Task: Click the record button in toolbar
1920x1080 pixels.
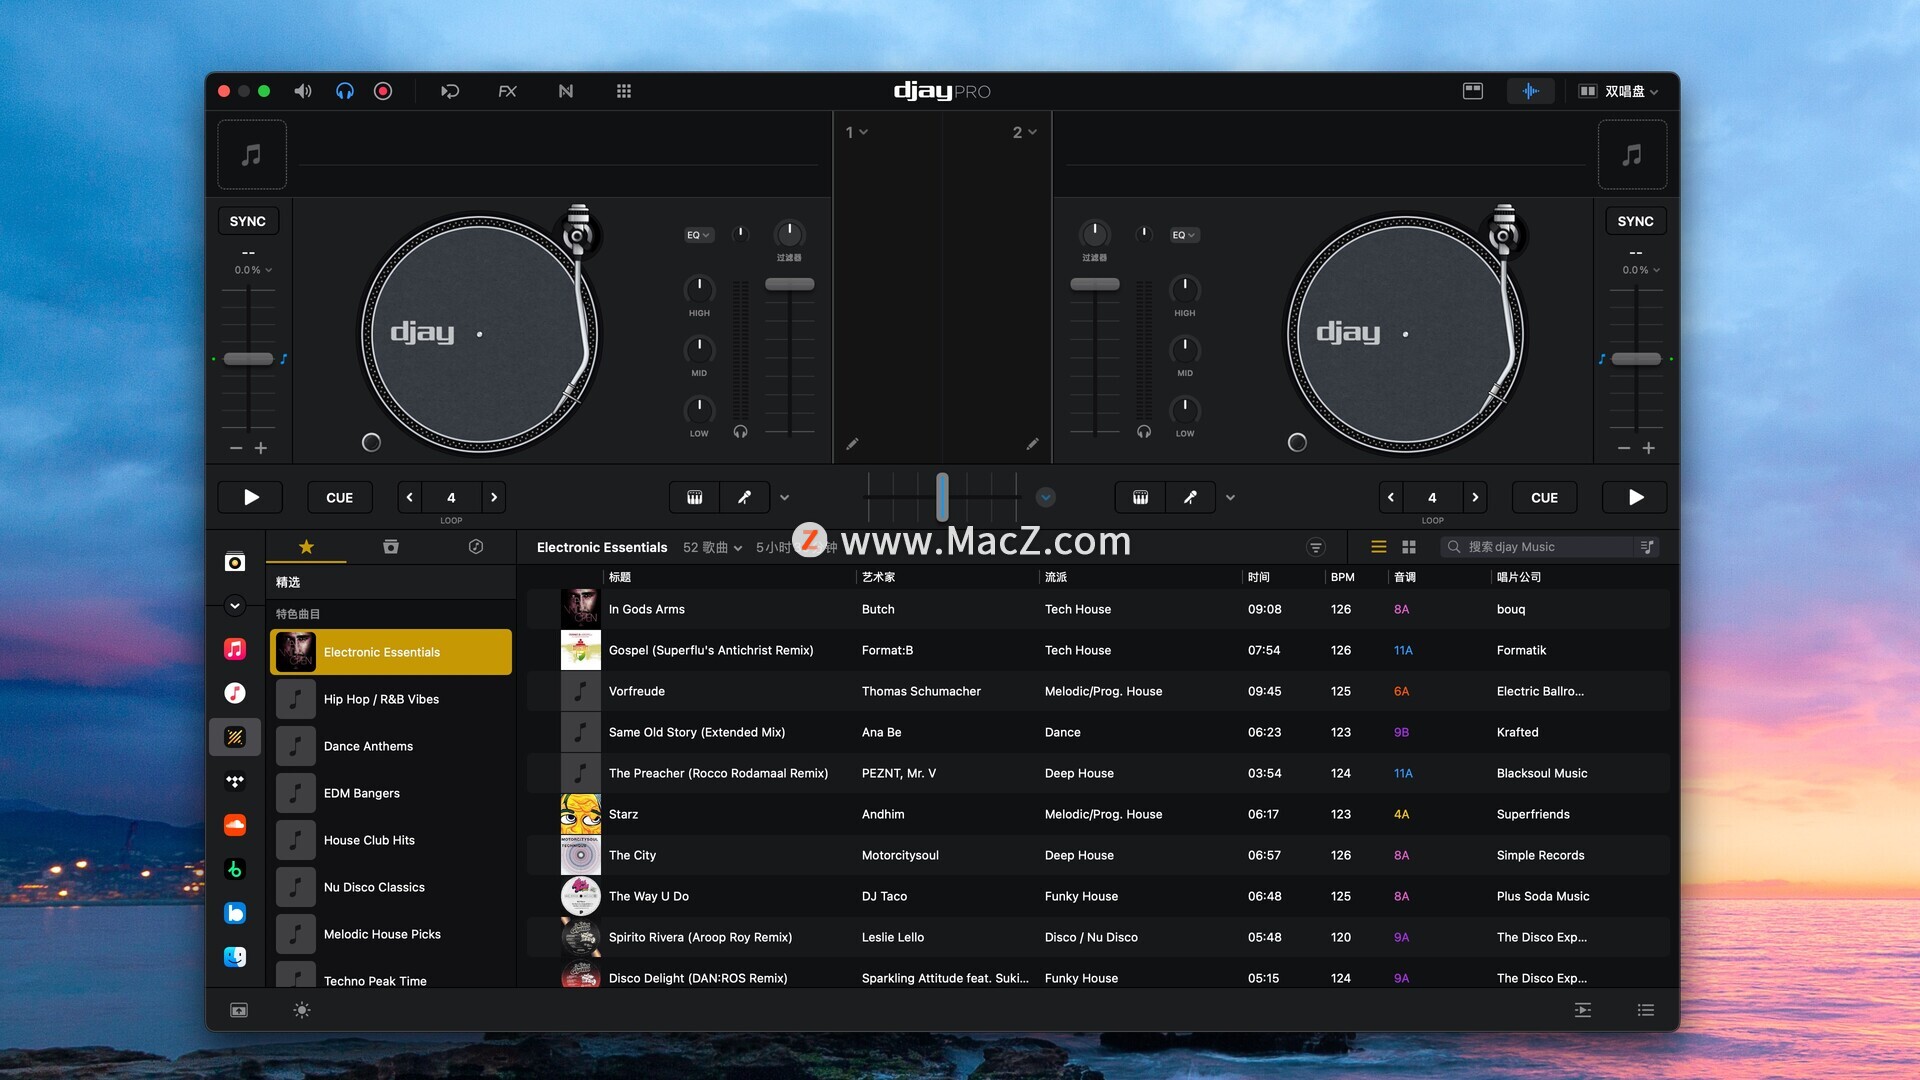Action: tap(383, 91)
